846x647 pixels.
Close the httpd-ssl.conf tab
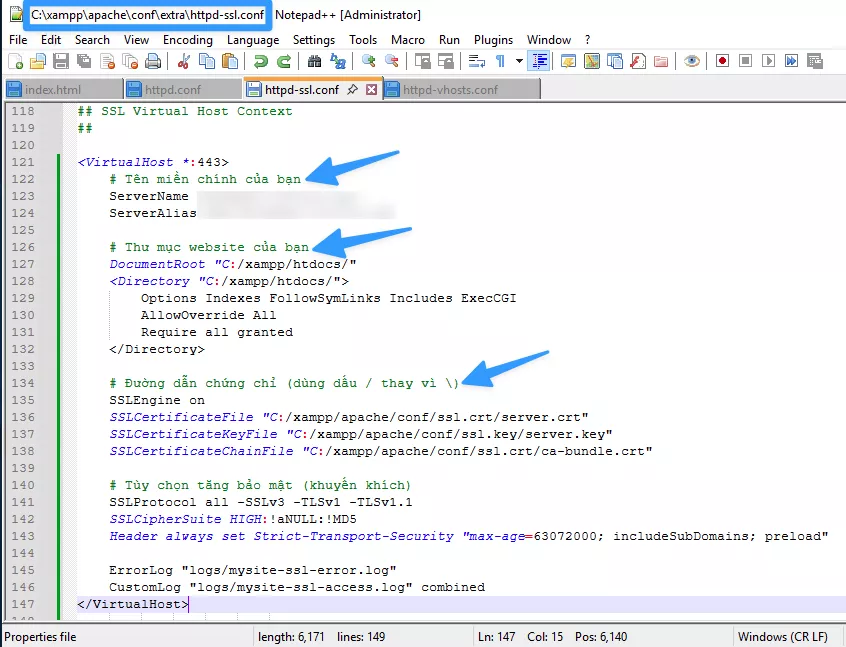coord(372,90)
